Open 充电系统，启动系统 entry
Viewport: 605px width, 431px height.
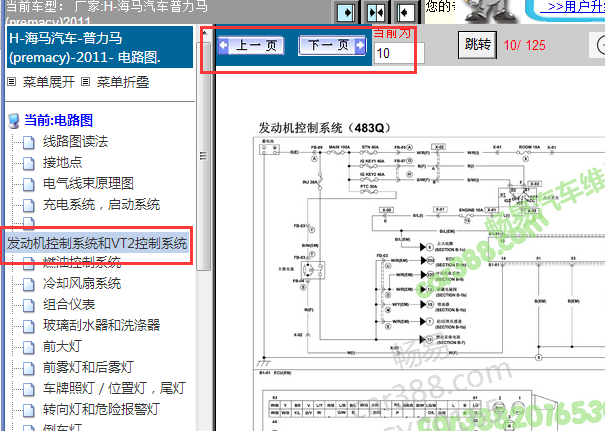coord(101,204)
